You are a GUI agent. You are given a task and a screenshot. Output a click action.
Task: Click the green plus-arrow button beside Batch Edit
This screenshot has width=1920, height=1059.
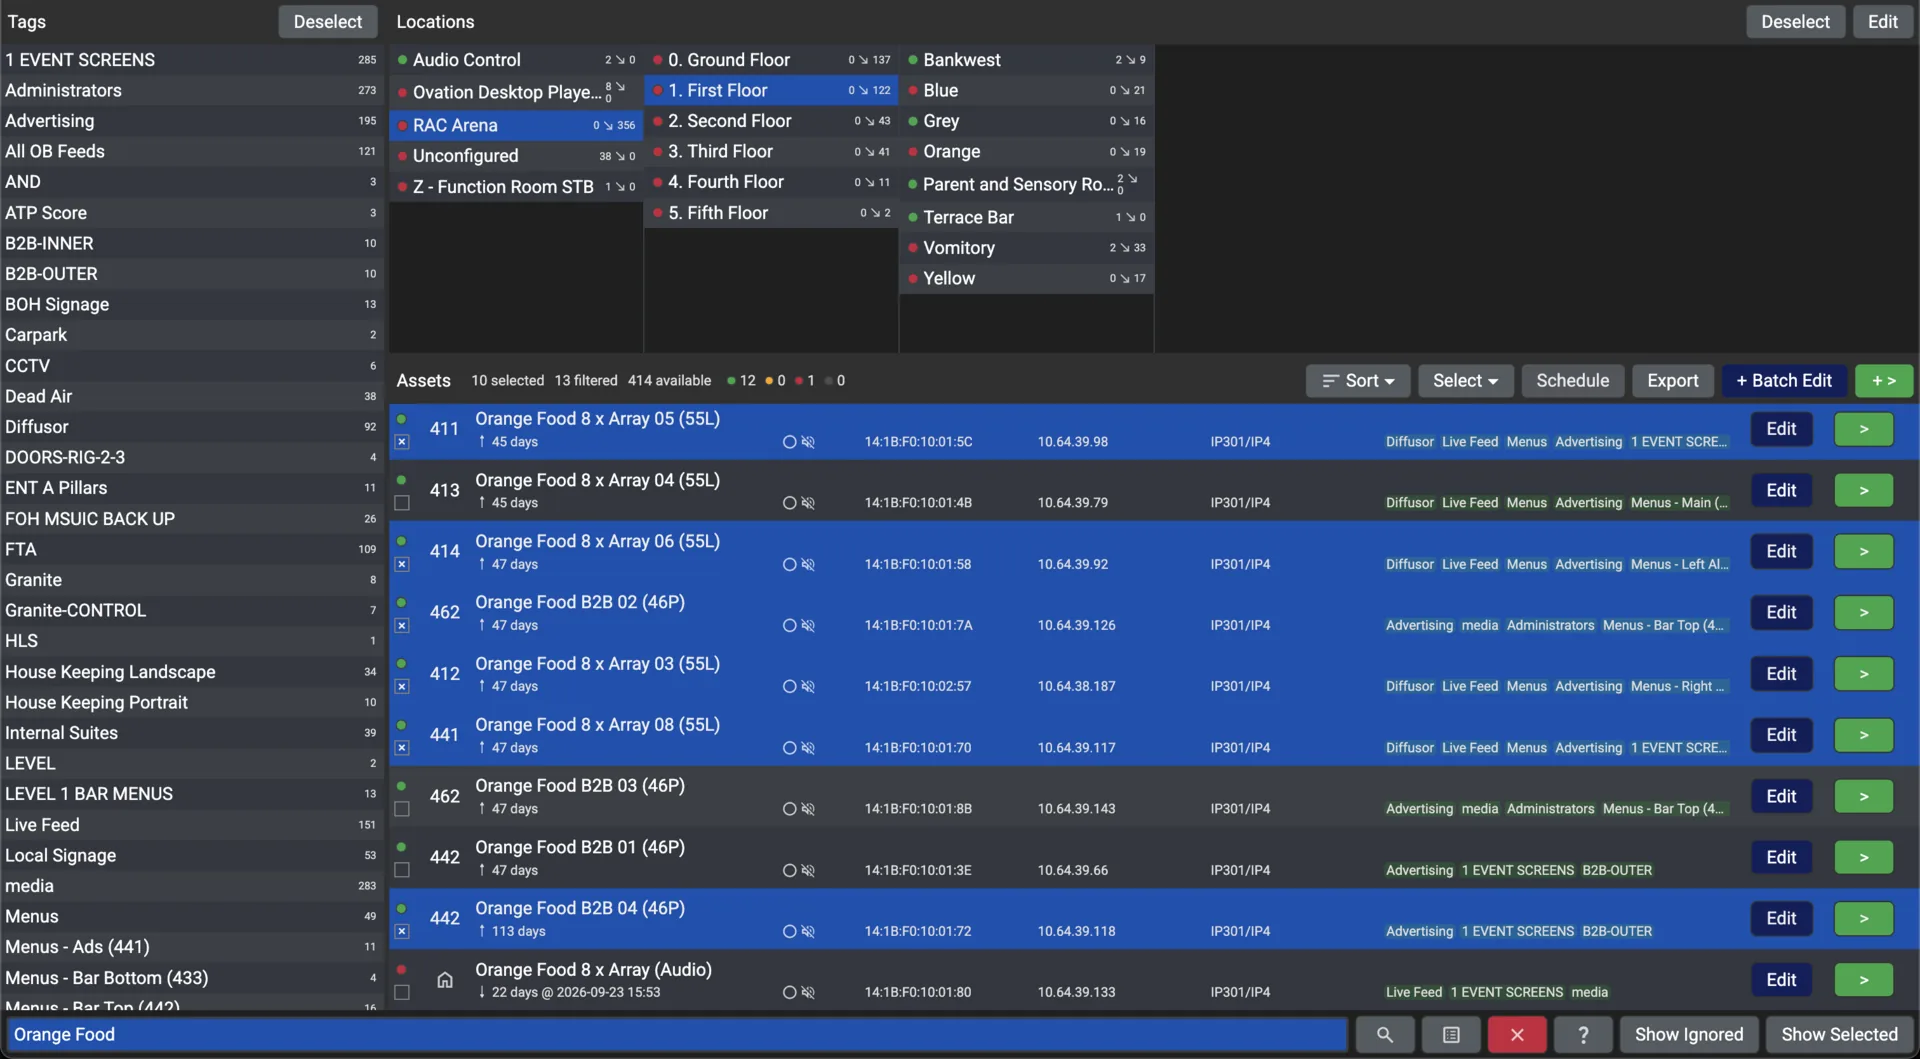tap(1884, 381)
